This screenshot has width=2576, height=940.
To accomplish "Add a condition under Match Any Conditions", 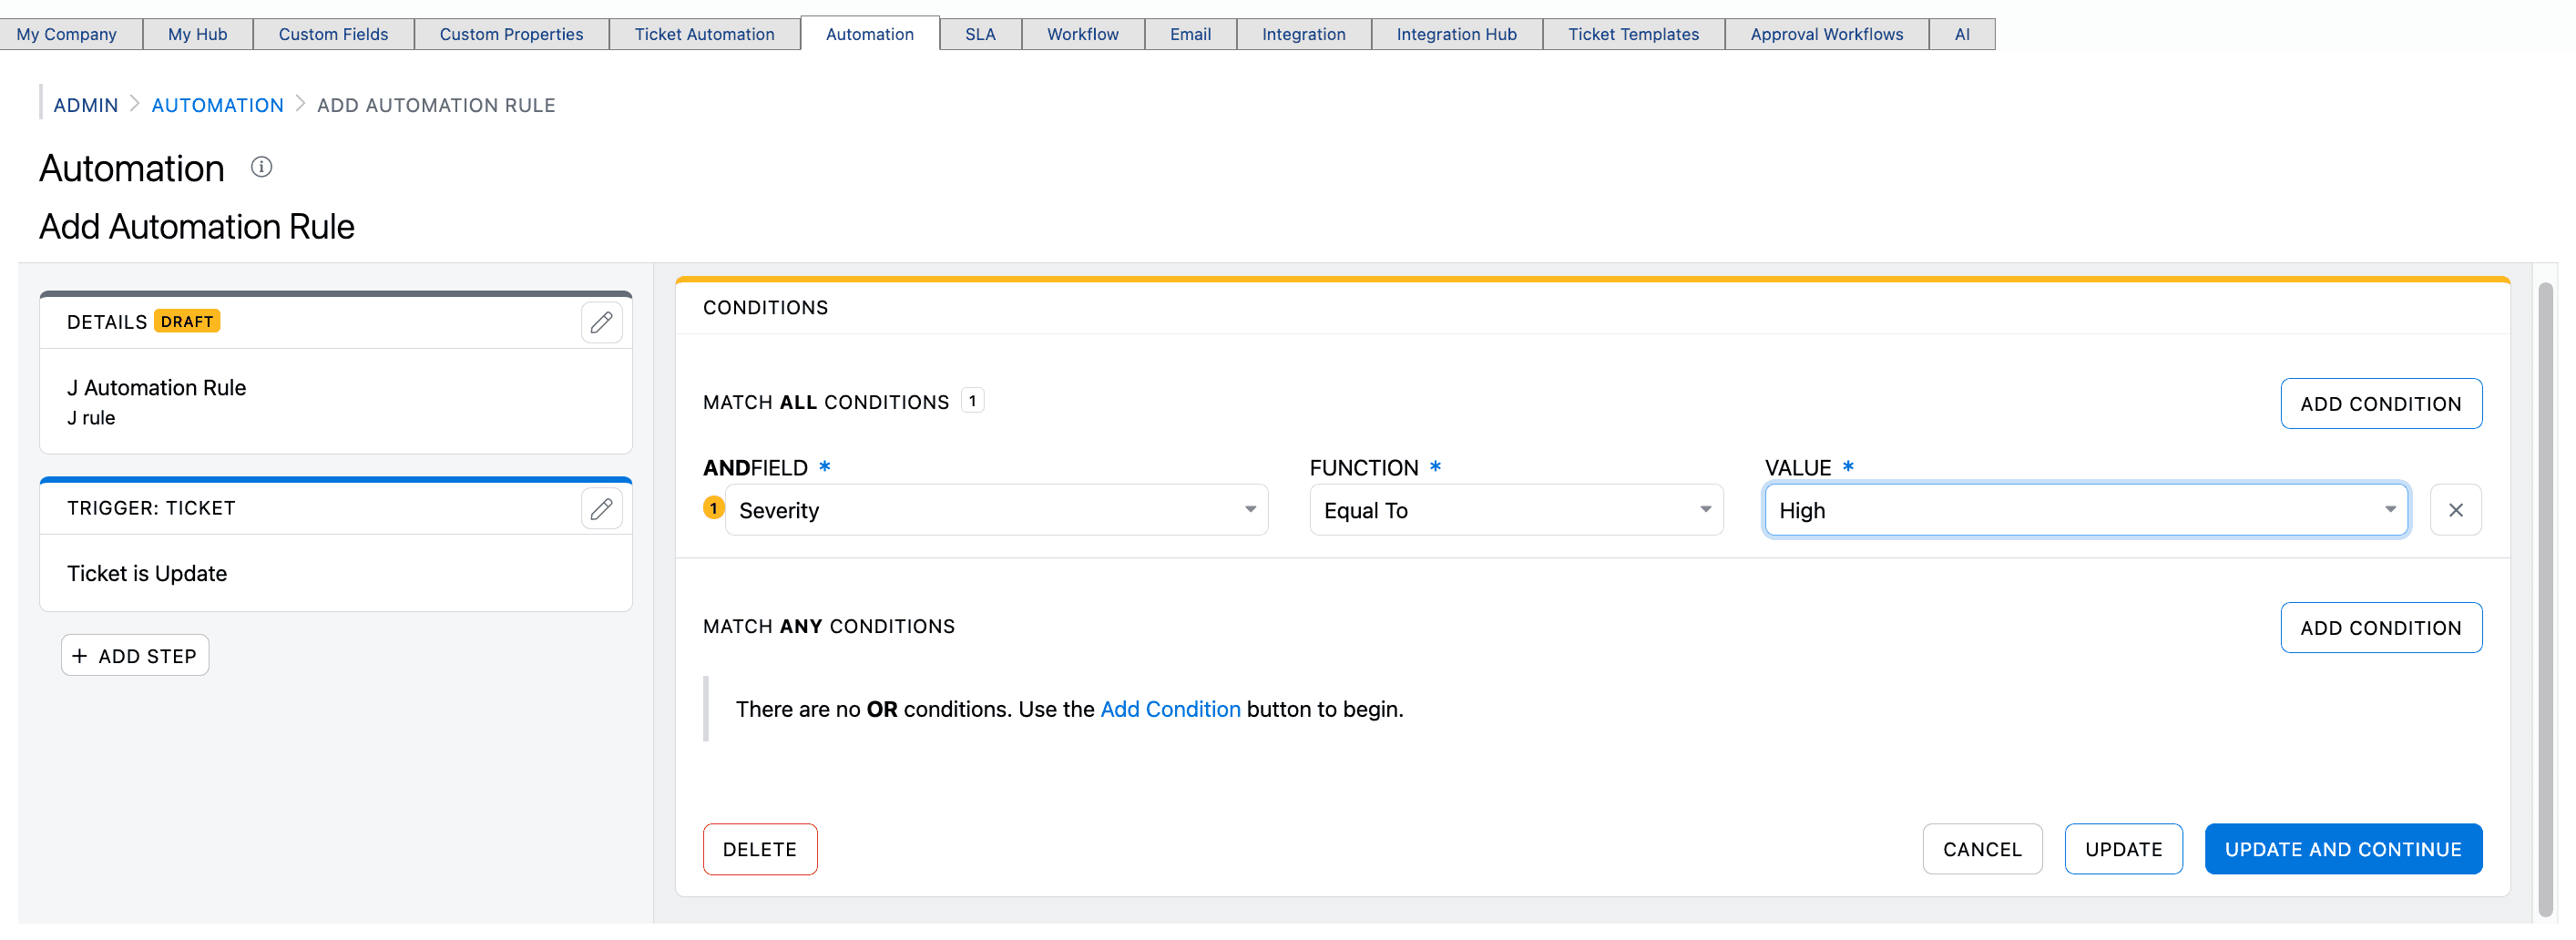I will tap(2380, 628).
